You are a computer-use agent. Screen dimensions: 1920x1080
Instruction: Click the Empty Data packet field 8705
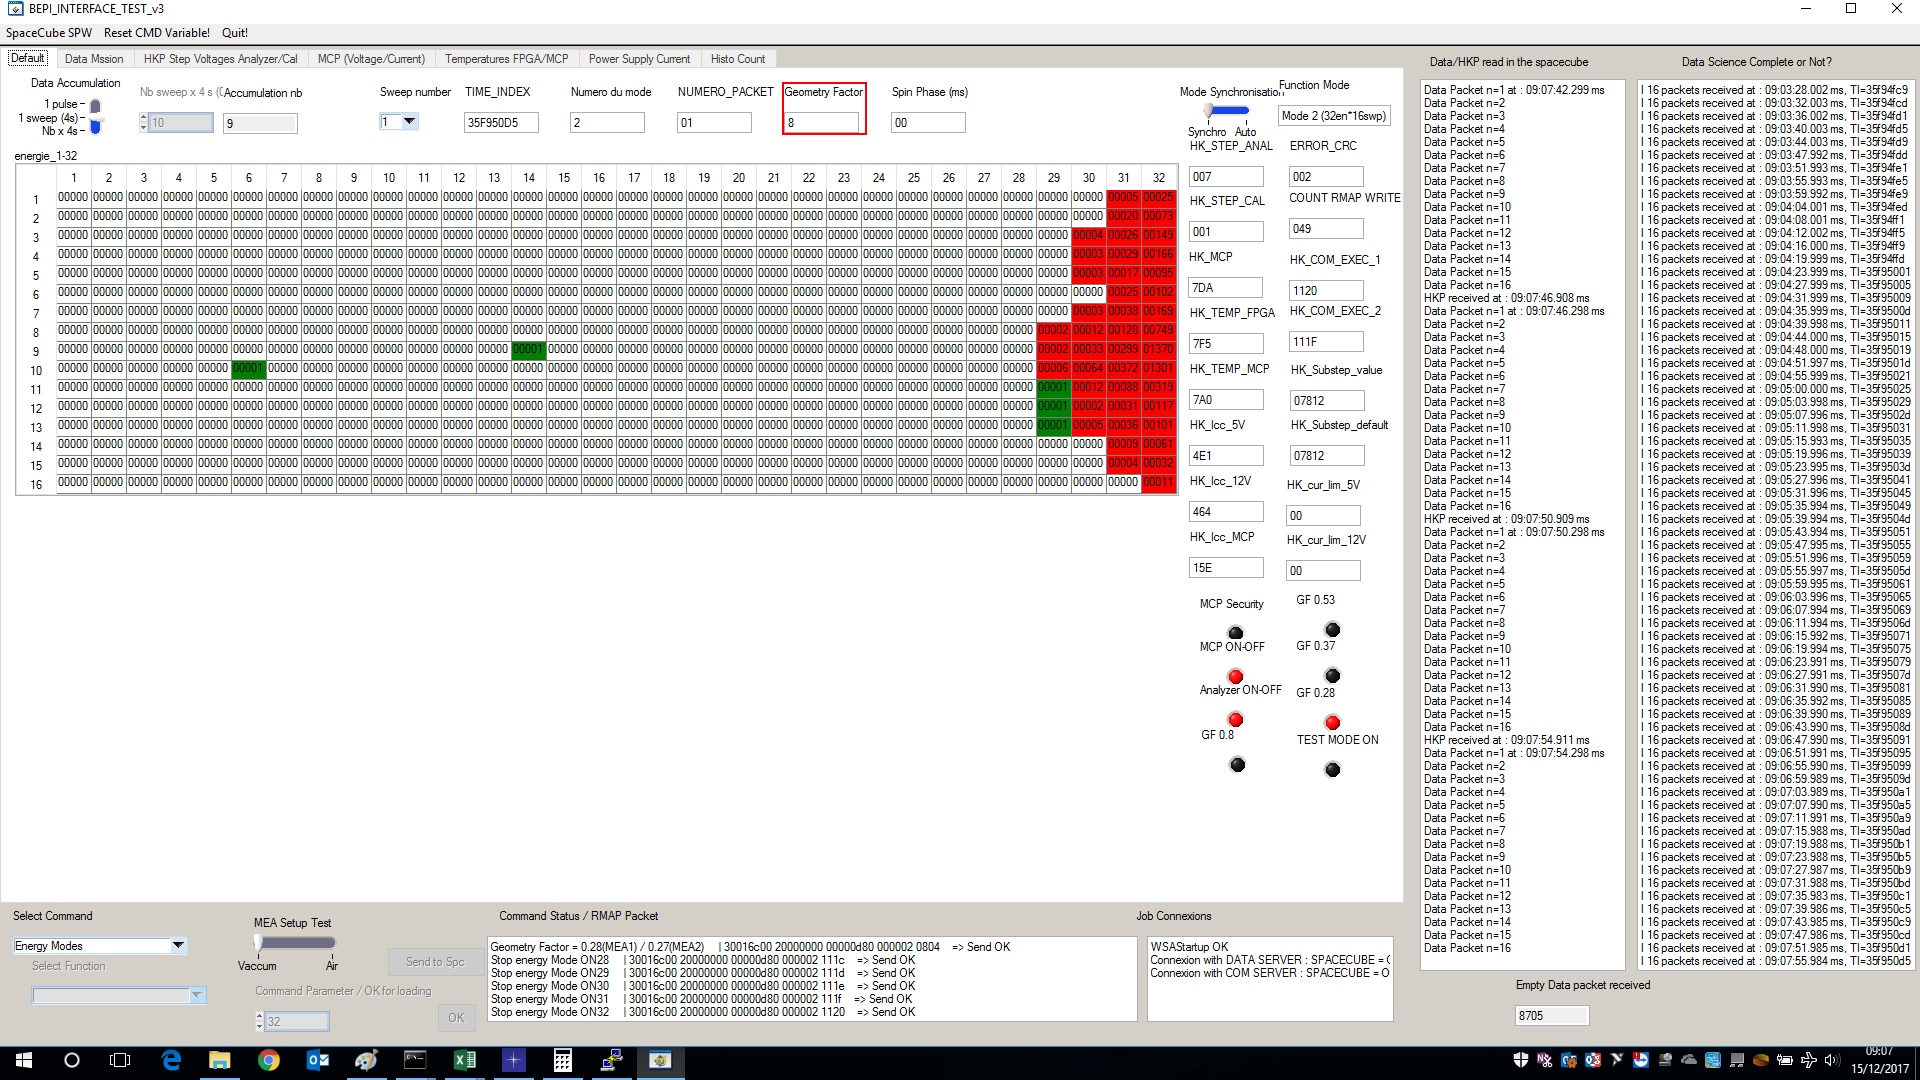point(1552,1016)
